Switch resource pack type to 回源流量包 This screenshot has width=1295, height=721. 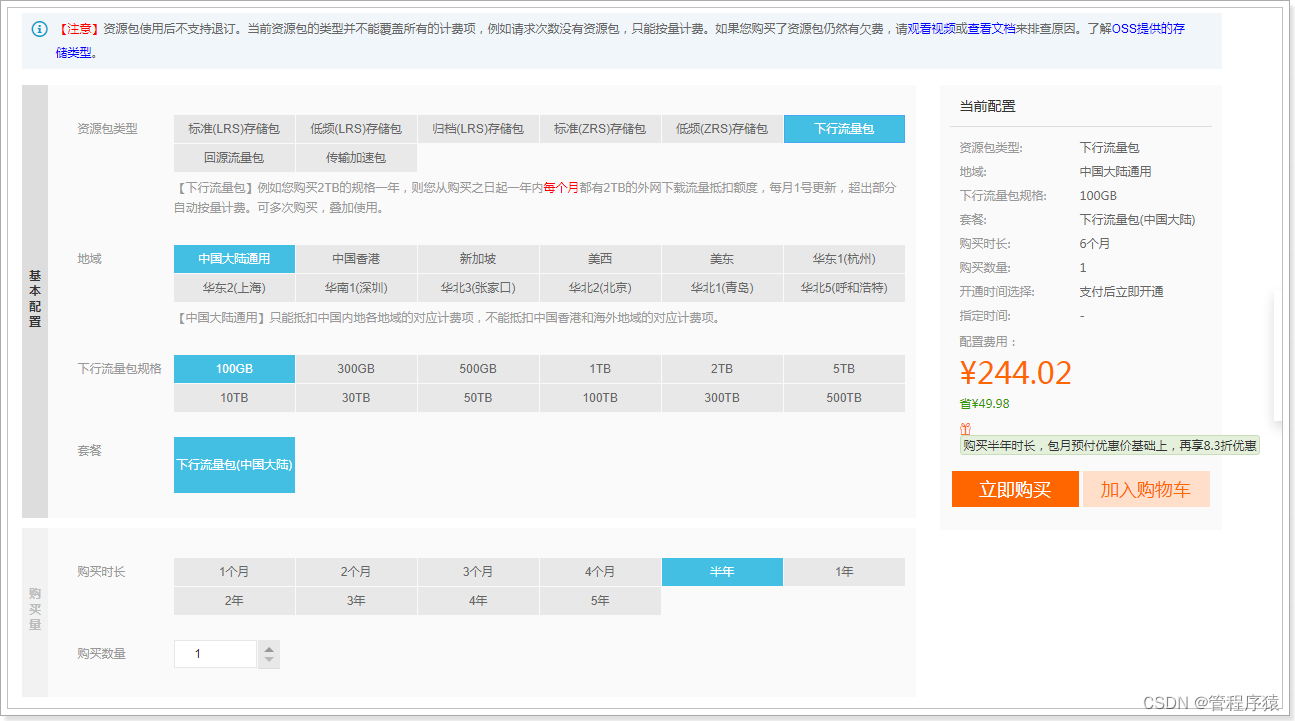(x=234, y=157)
